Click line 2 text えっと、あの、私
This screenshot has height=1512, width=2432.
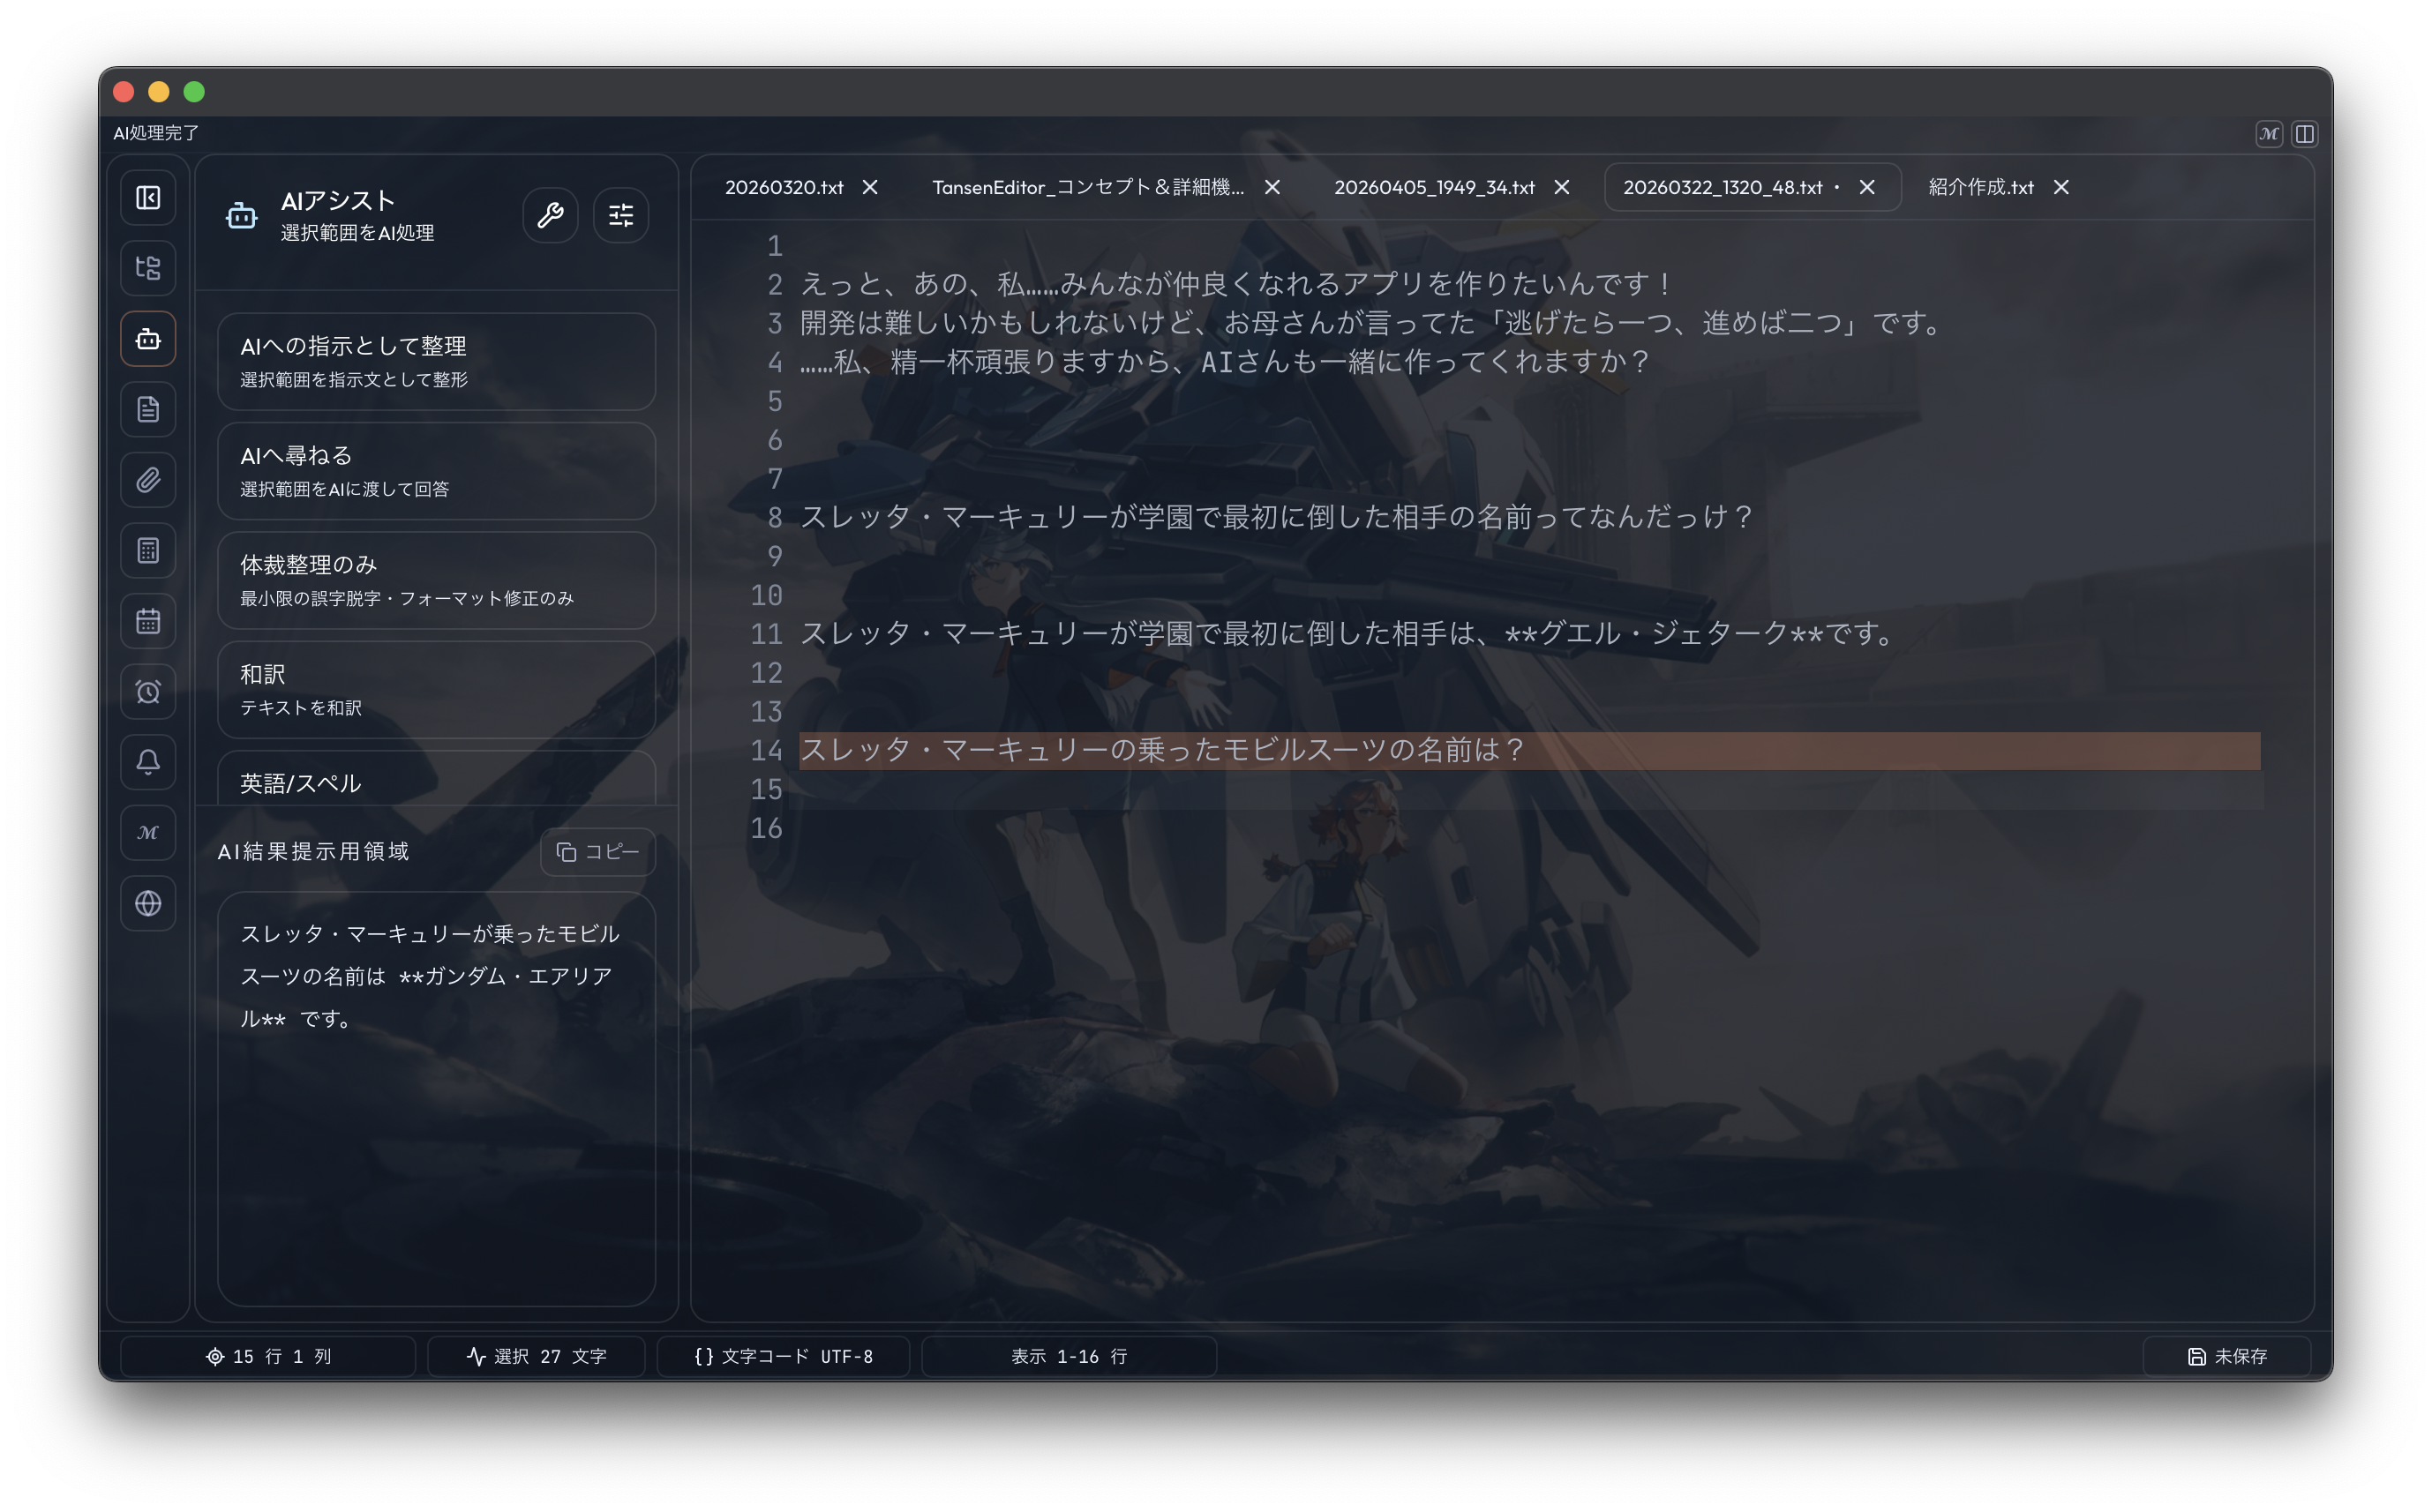click(1237, 284)
